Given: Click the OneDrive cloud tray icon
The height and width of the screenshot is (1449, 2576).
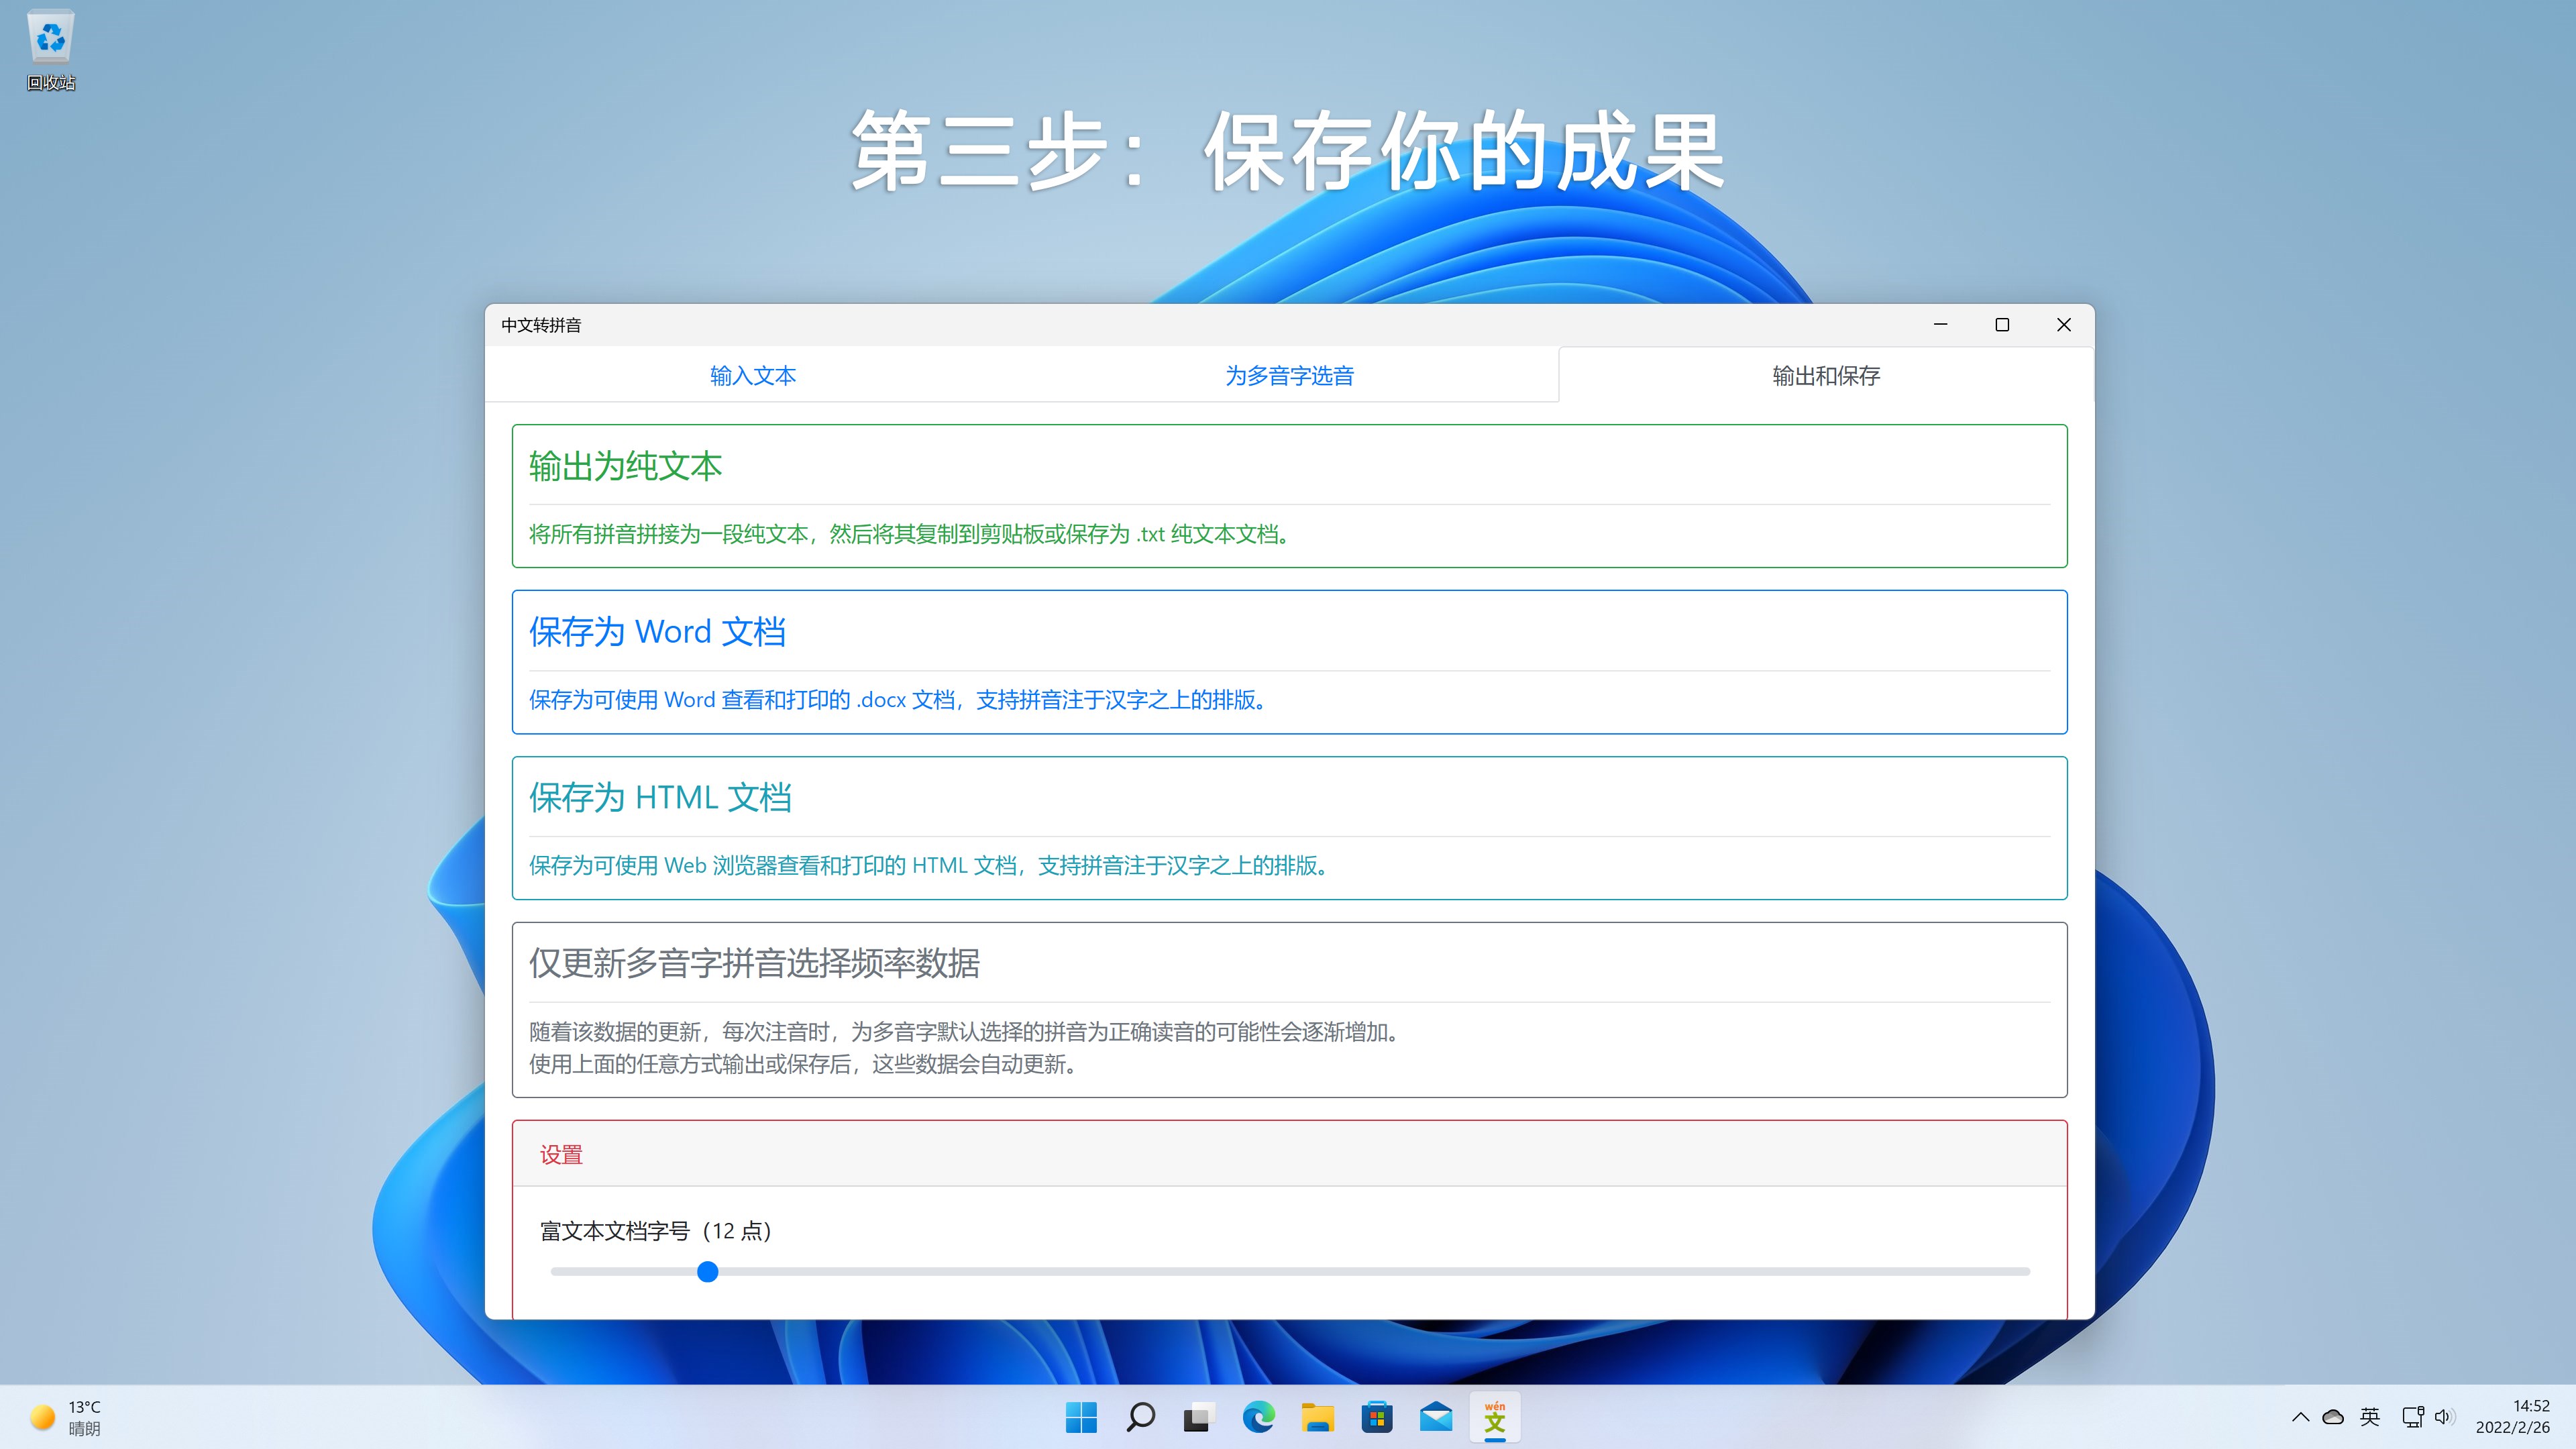Looking at the screenshot, I should (2333, 1416).
